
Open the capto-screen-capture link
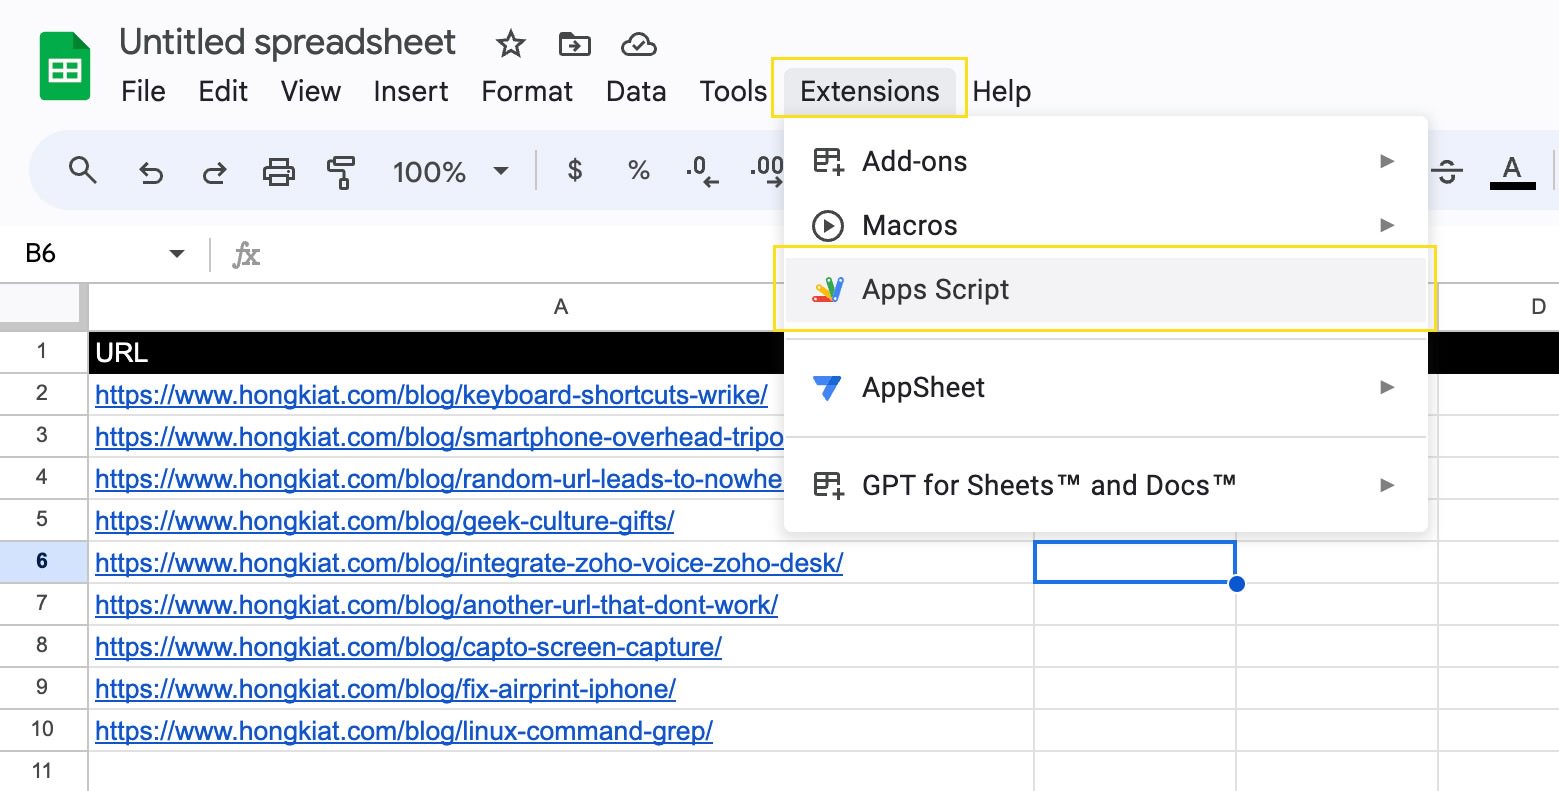click(x=408, y=647)
